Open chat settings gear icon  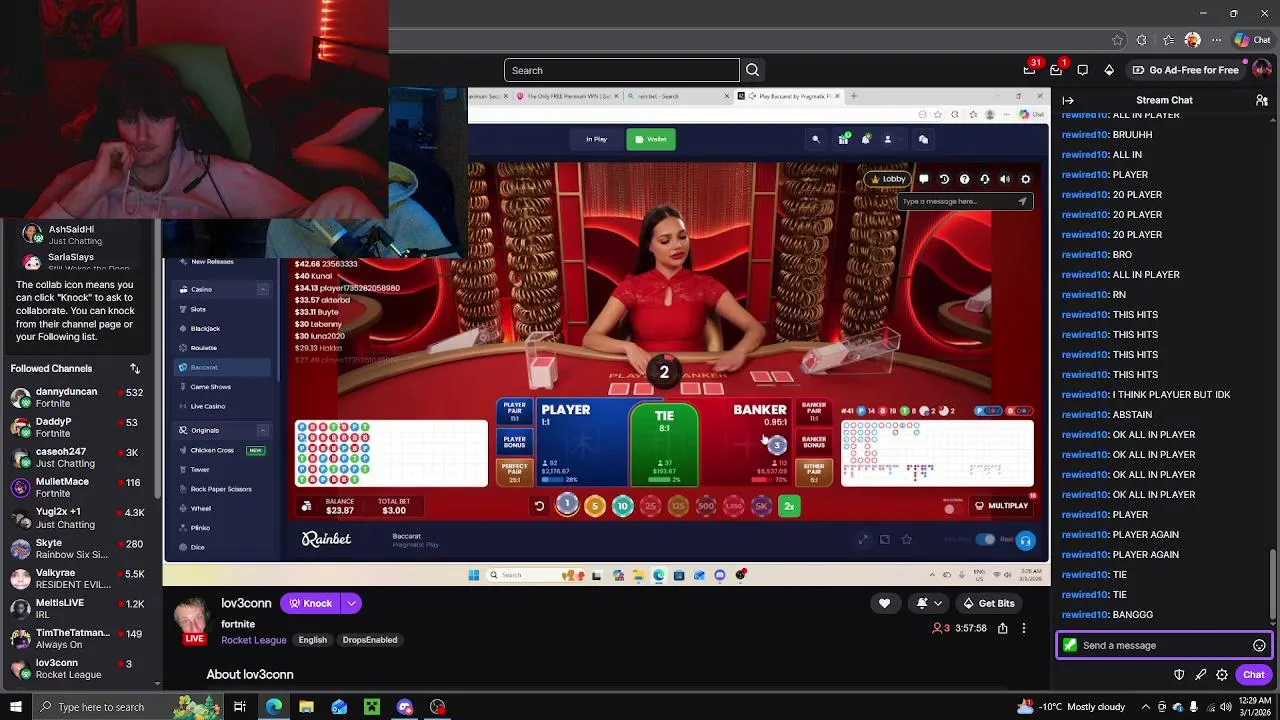tap(1222, 675)
